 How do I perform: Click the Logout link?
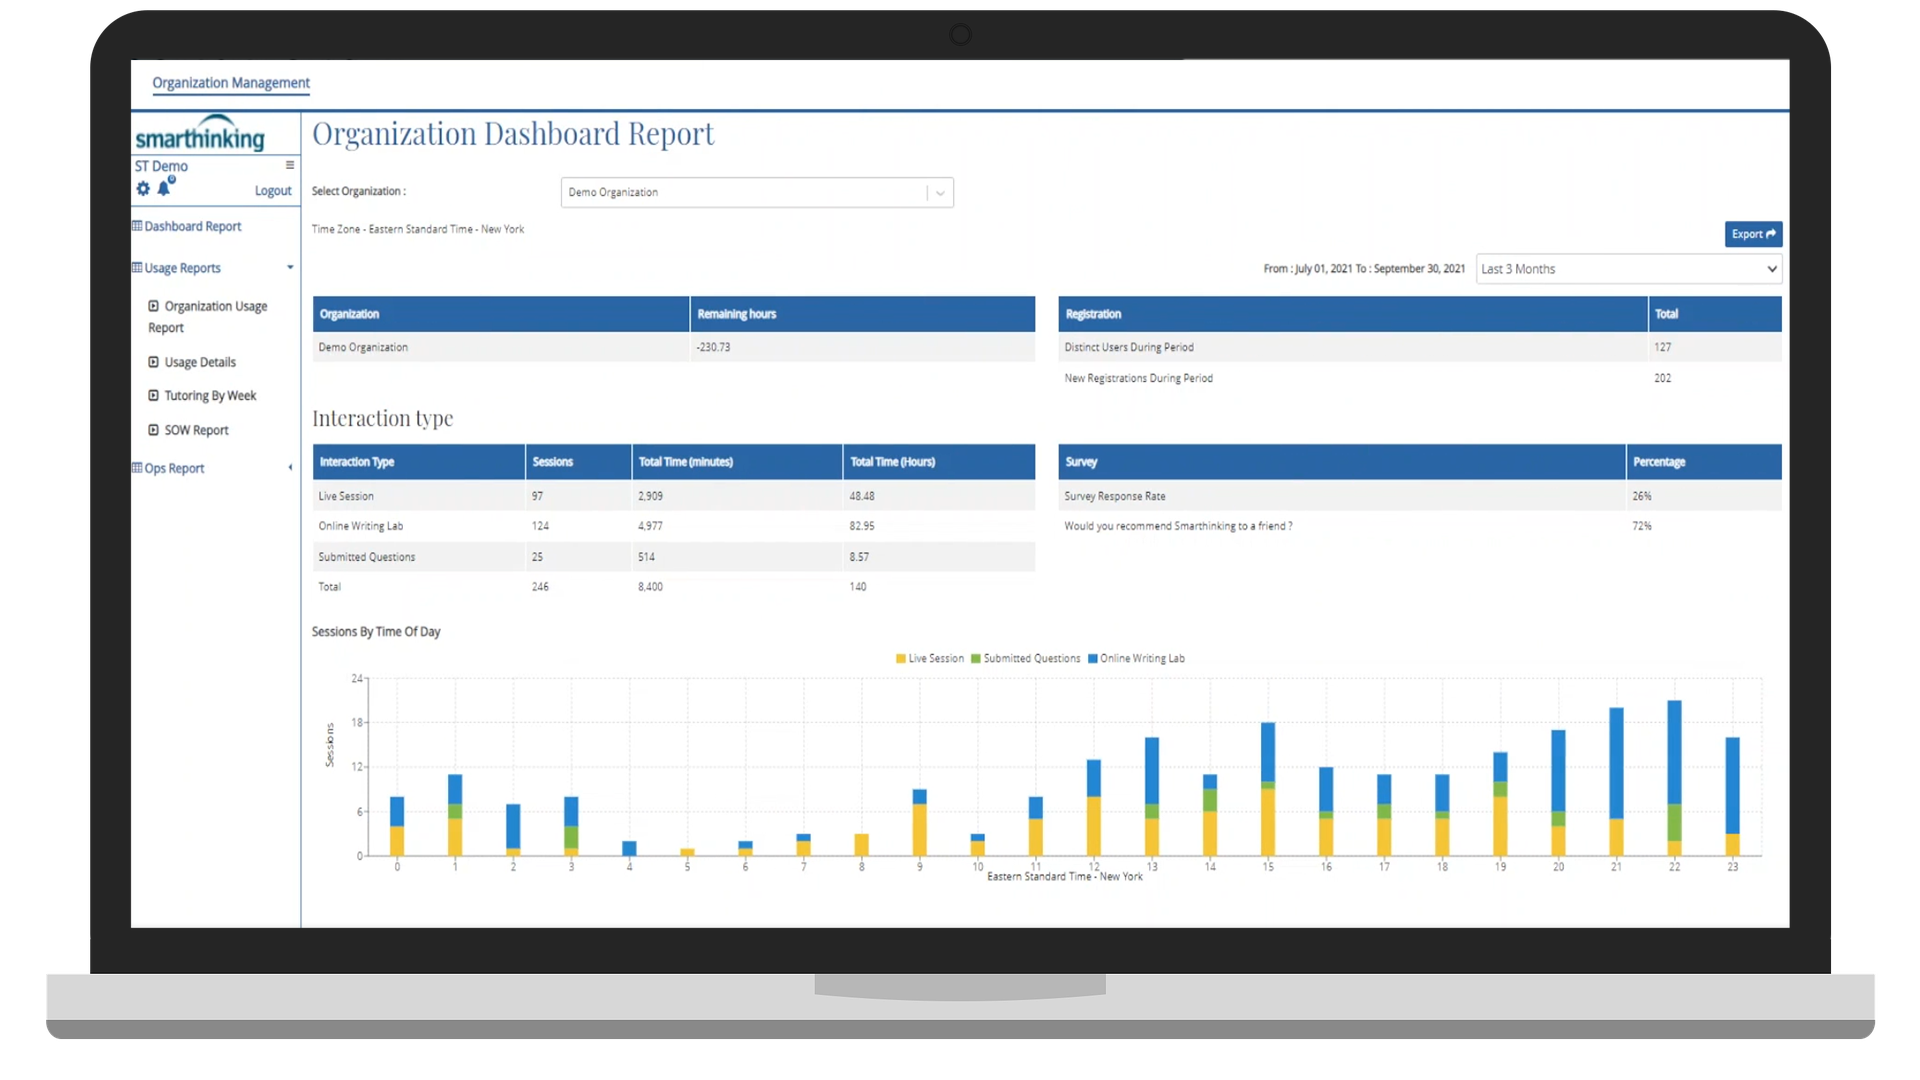(273, 191)
